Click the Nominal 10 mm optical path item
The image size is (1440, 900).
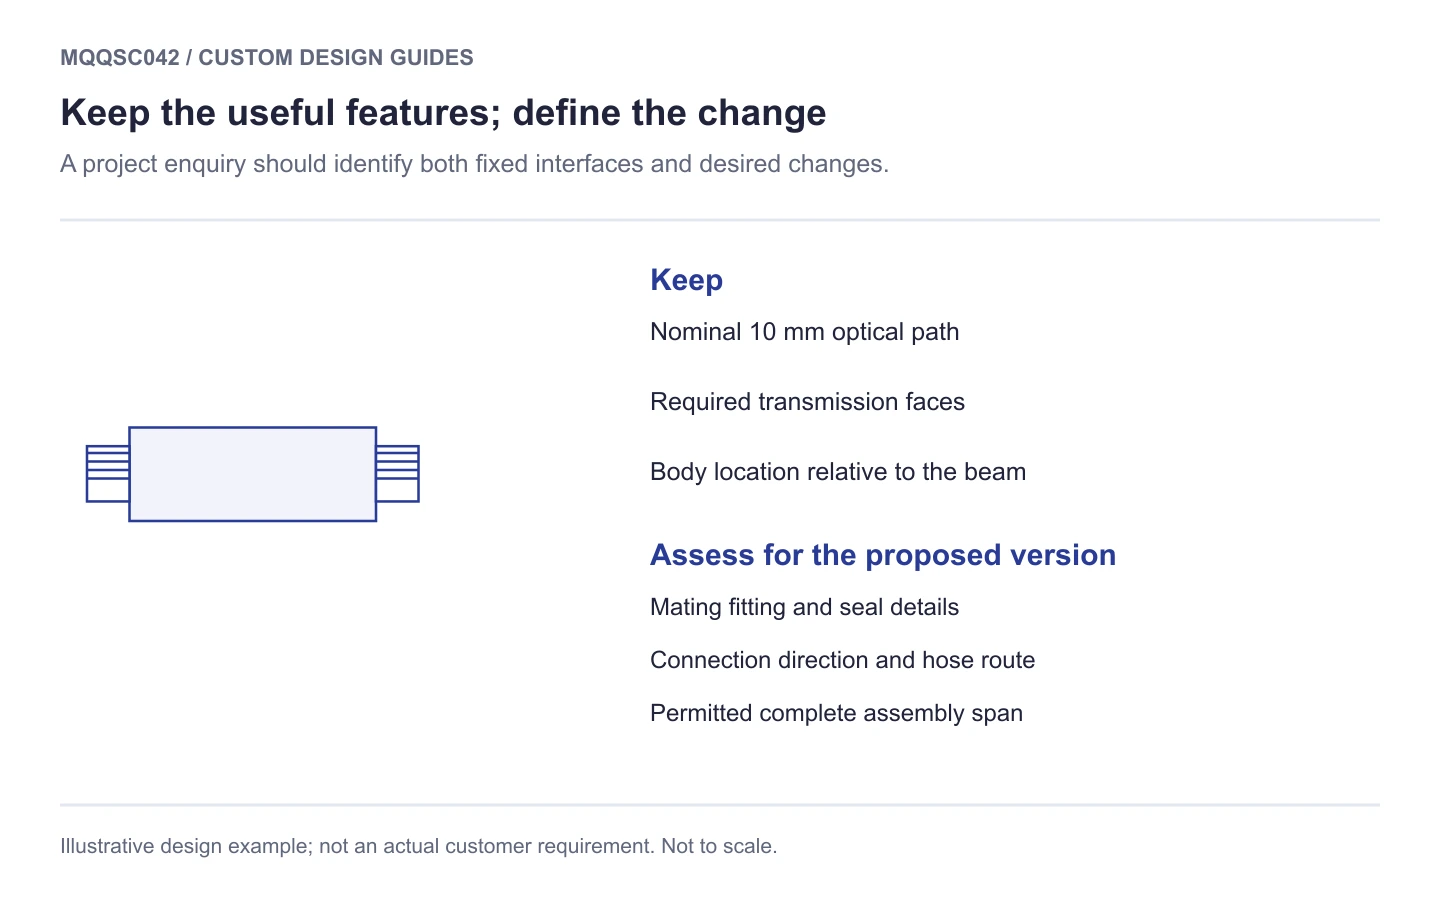(804, 332)
